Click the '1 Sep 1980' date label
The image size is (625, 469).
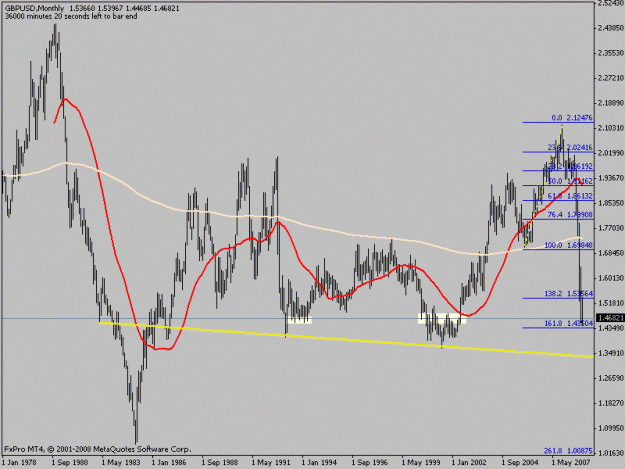[x=70, y=463]
